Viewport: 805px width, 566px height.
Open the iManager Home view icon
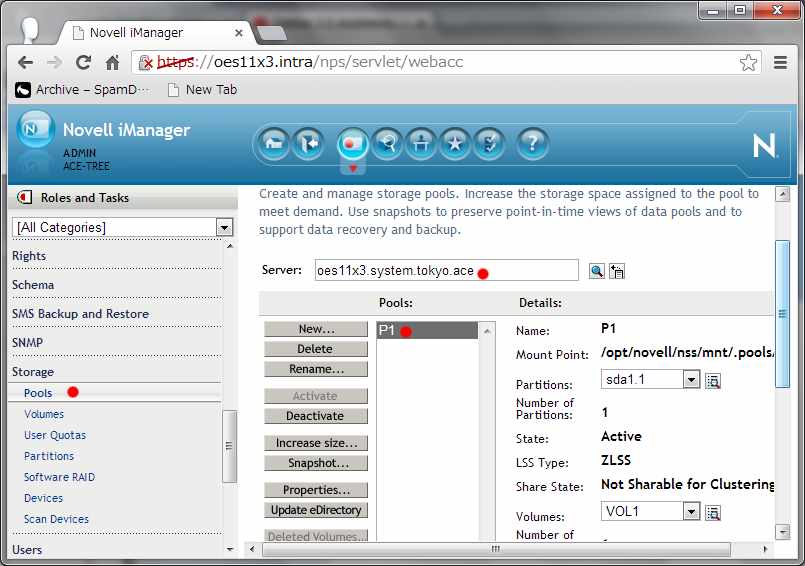273,143
